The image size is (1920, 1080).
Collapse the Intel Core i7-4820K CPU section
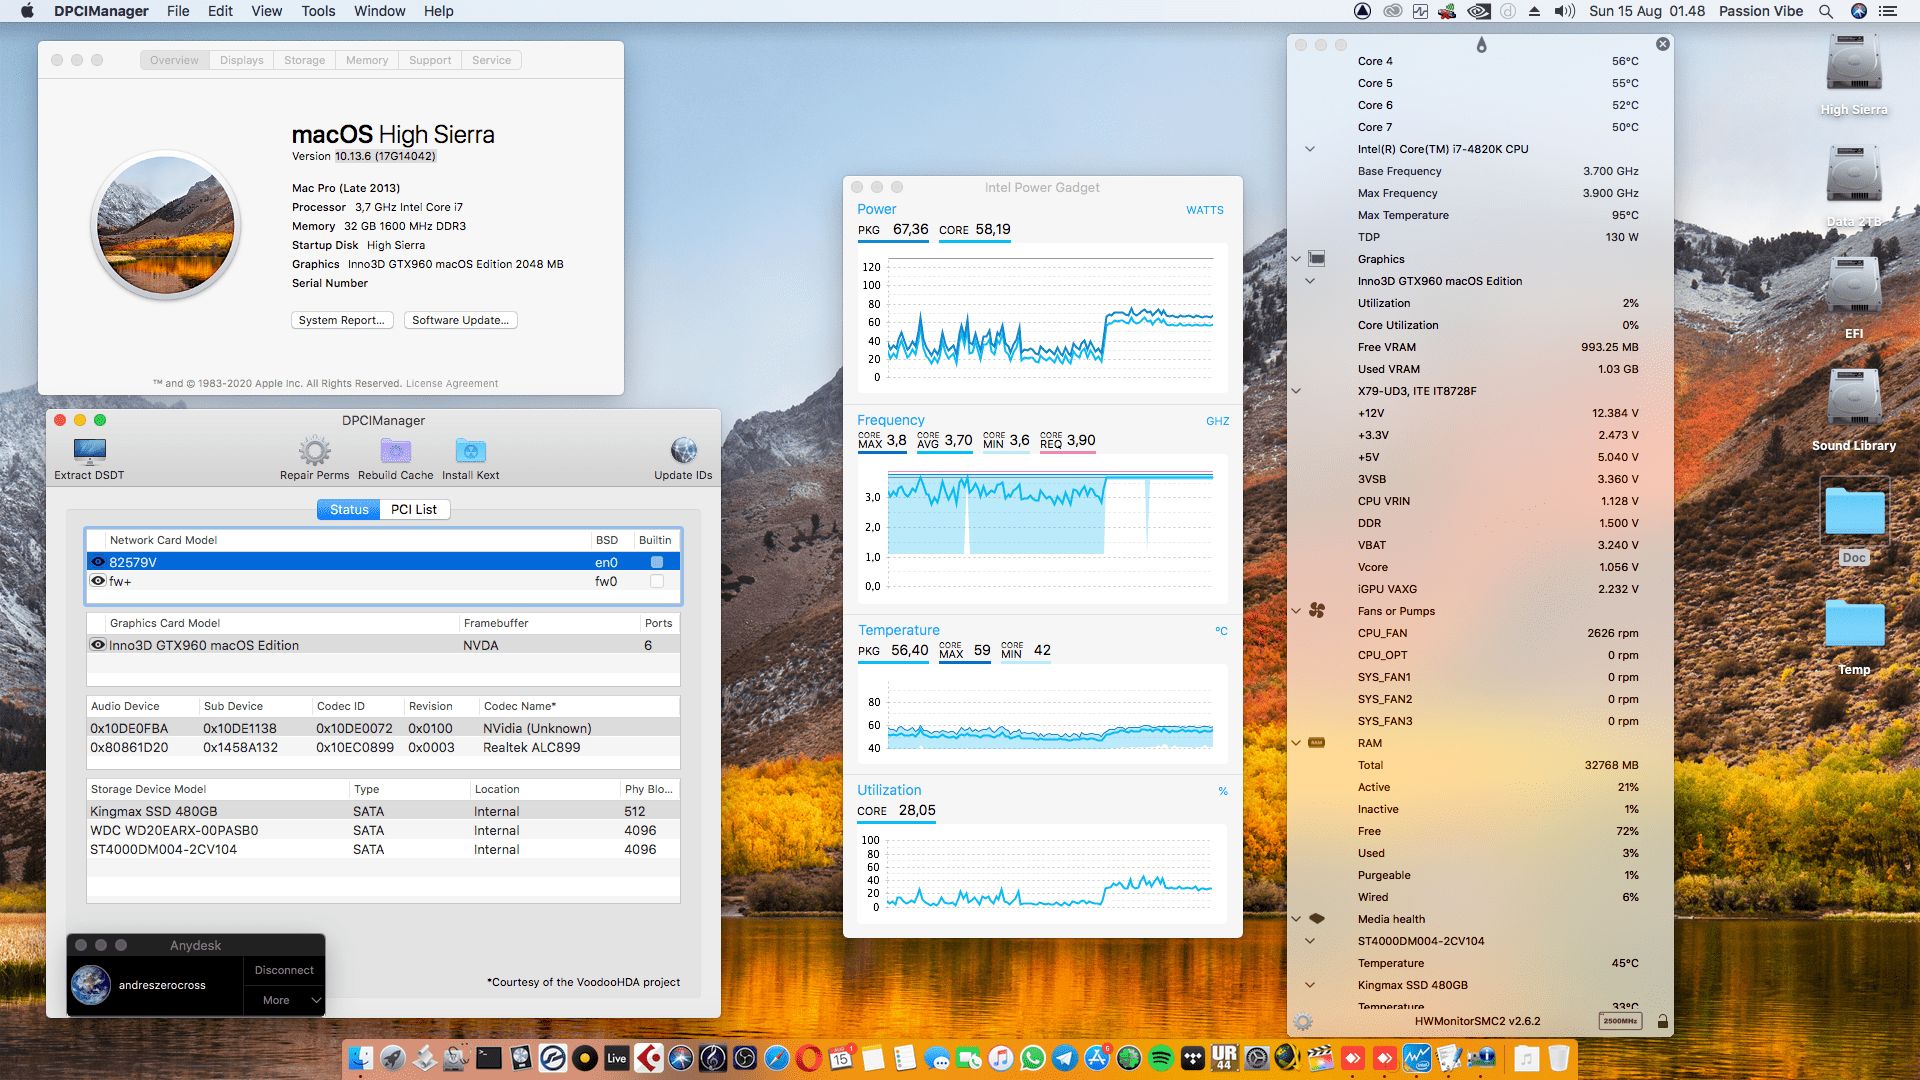1310,149
